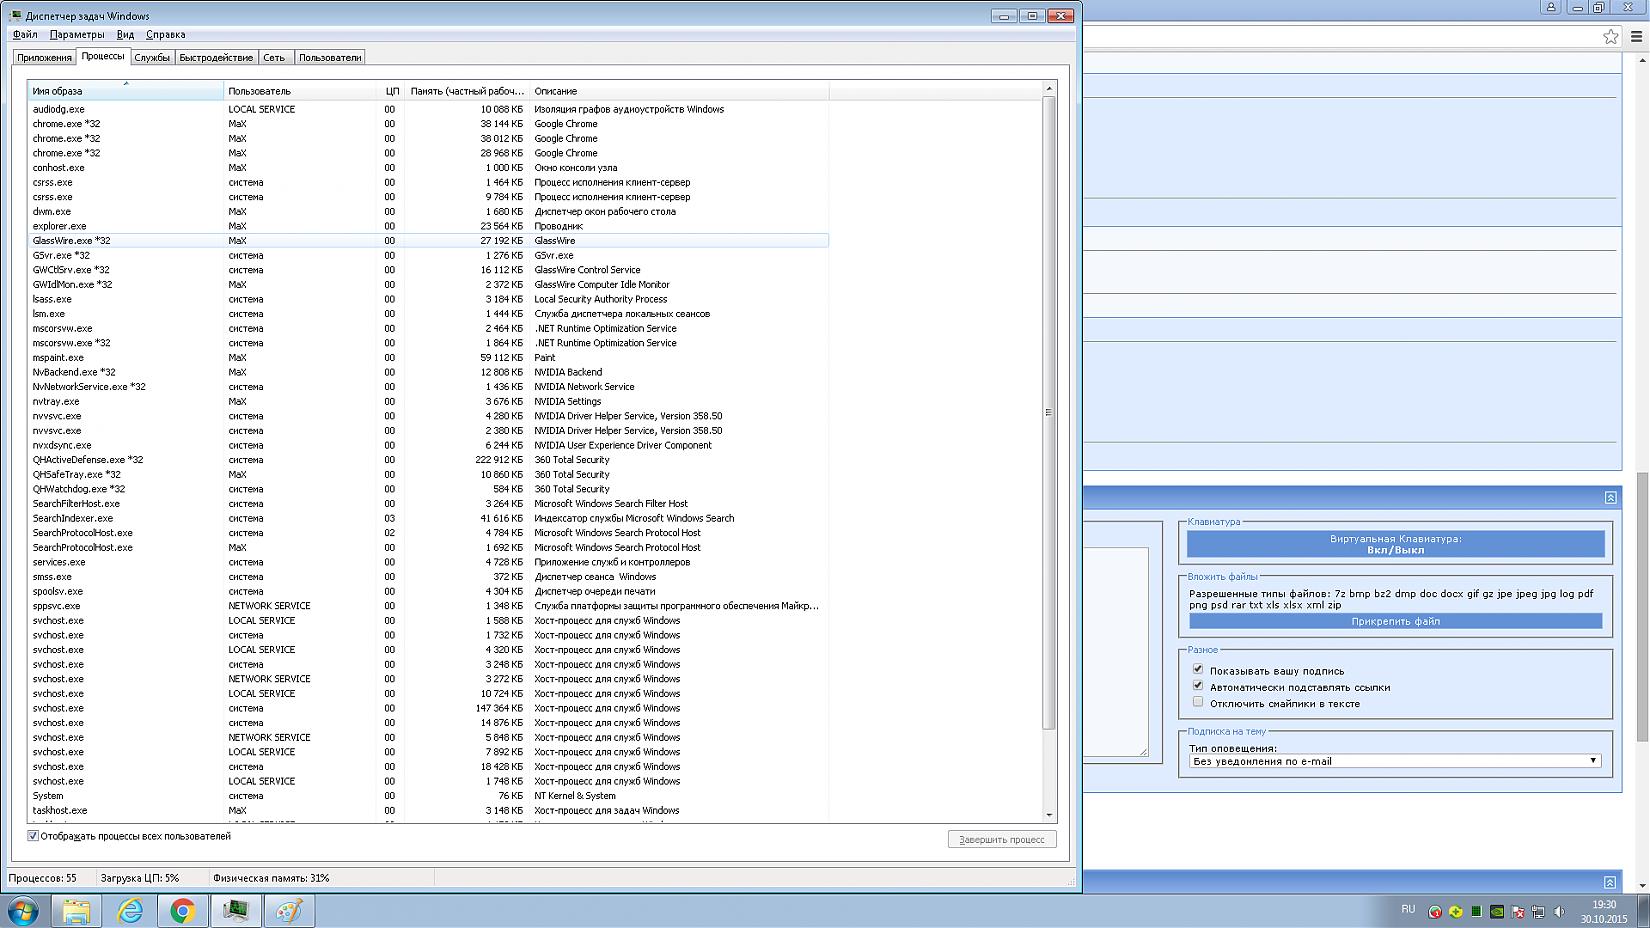
Task: Collapse the bottom forum section
Action: pyautogui.click(x=1609, y=882)
